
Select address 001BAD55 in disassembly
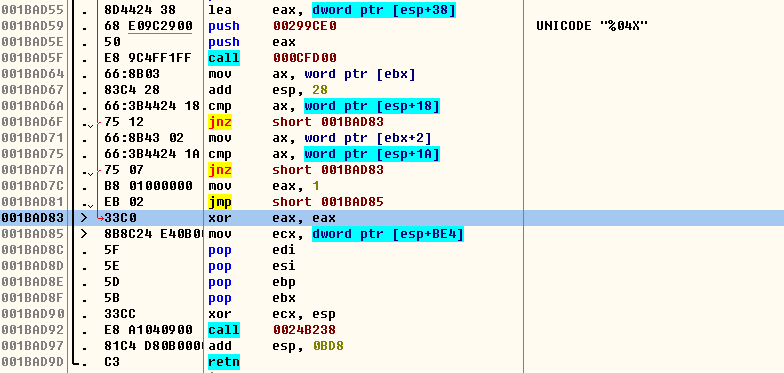click(32, 10)
